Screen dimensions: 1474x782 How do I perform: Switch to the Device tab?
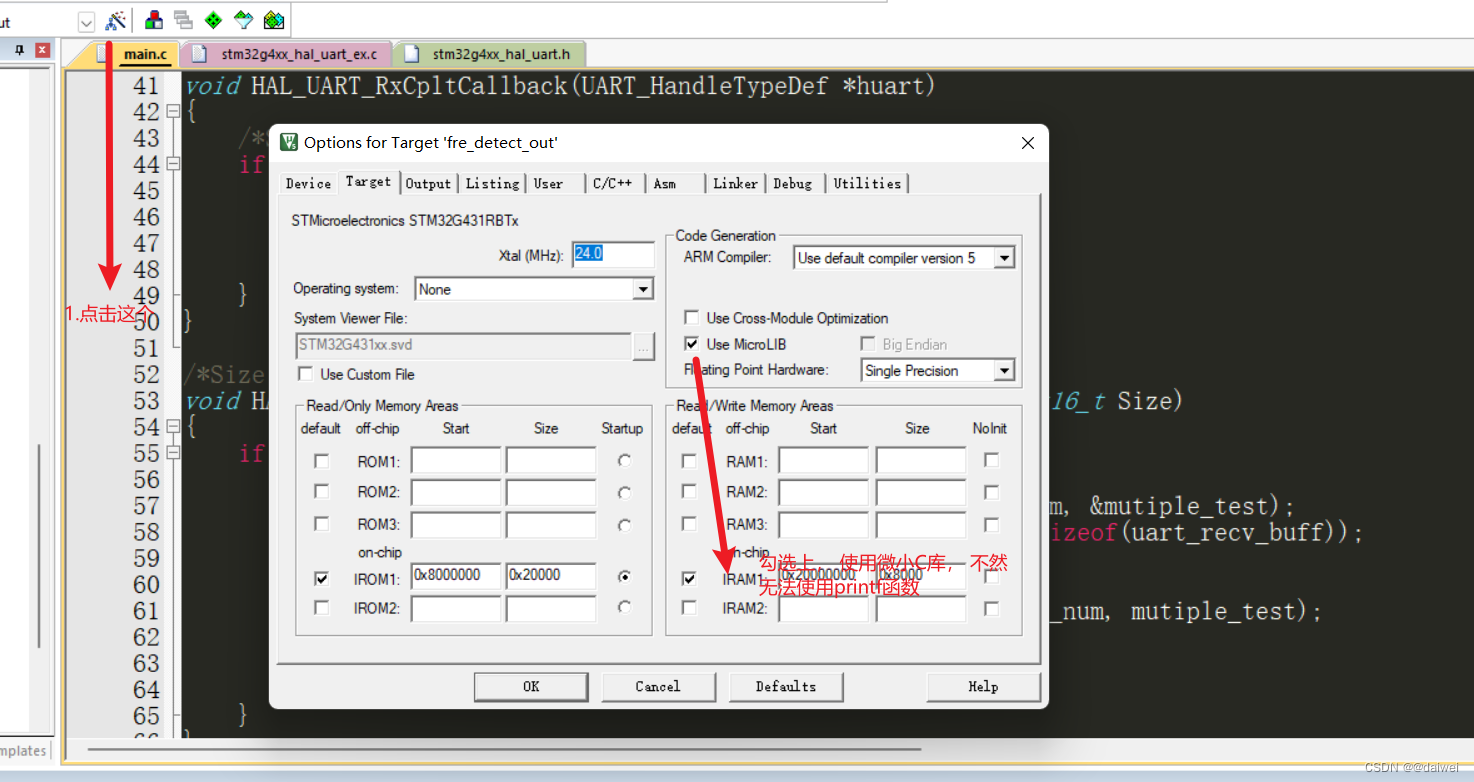[x=308, y=183]
